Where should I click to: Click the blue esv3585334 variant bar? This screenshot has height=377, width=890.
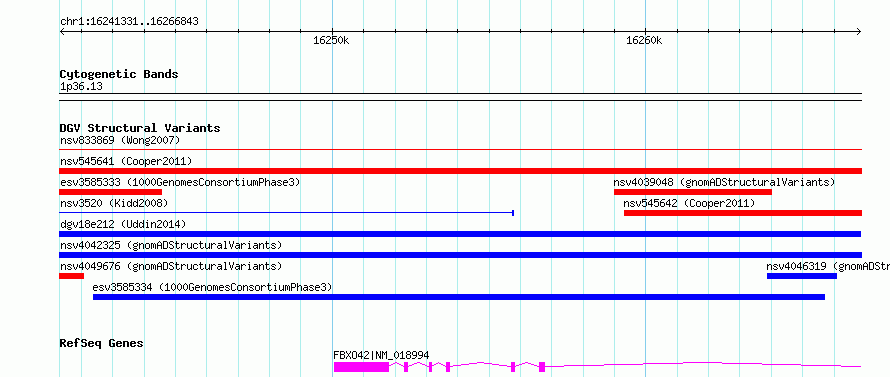tap(459, 297)
